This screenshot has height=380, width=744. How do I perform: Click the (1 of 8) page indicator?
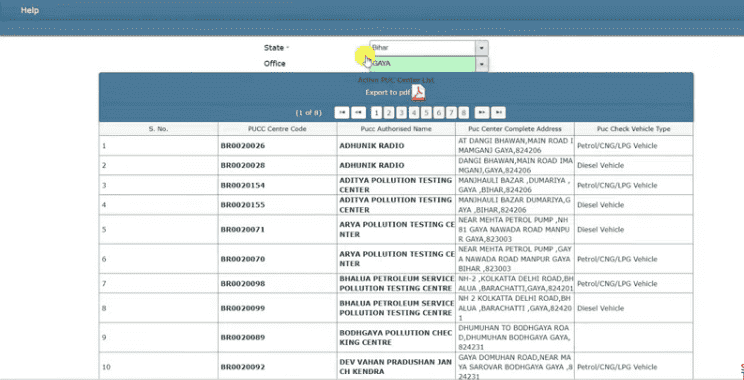click(x=308, y=113)
